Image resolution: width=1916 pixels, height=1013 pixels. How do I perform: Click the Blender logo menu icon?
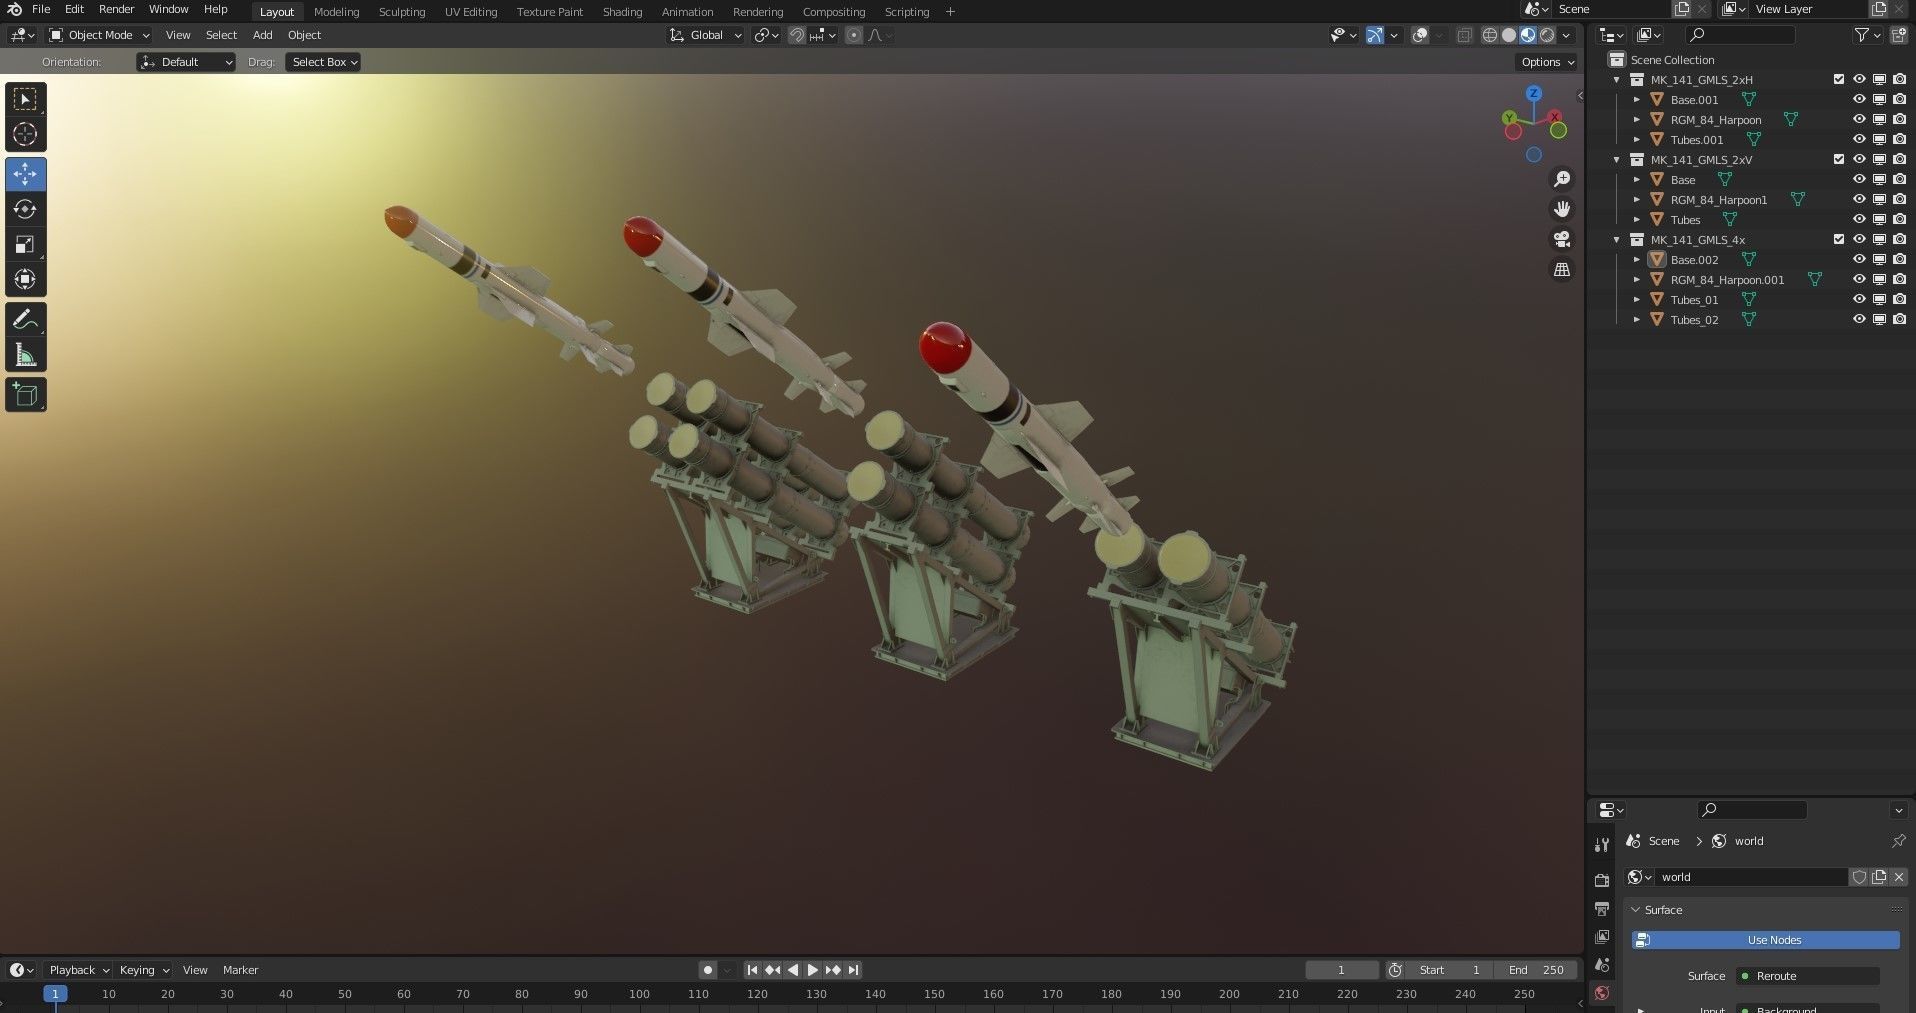click(14, 9)
